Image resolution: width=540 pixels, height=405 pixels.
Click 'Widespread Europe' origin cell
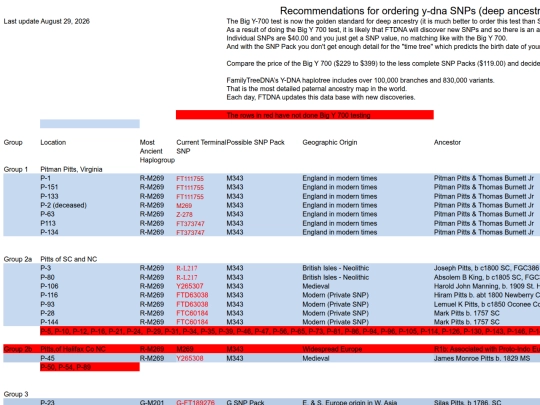click(x=332, y=349)
